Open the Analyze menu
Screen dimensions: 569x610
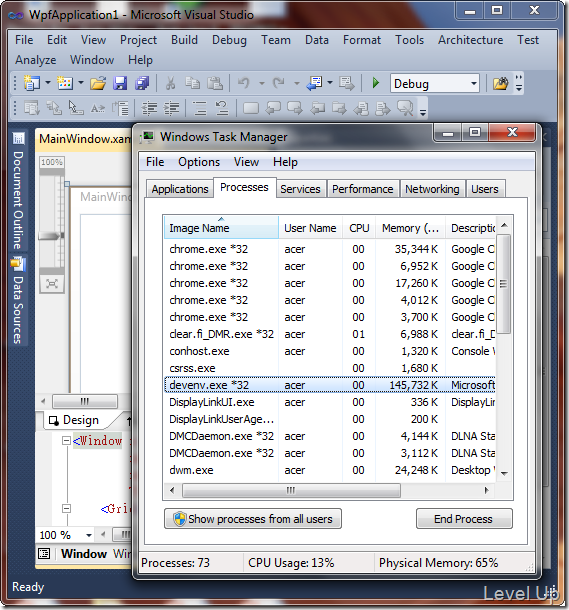(35, 60)
